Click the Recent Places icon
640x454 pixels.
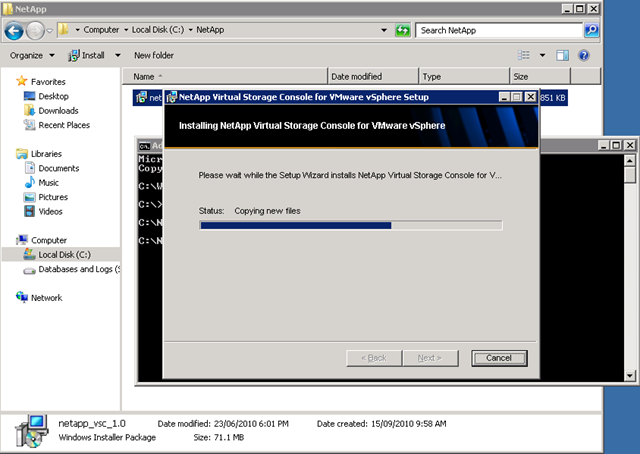29,125
